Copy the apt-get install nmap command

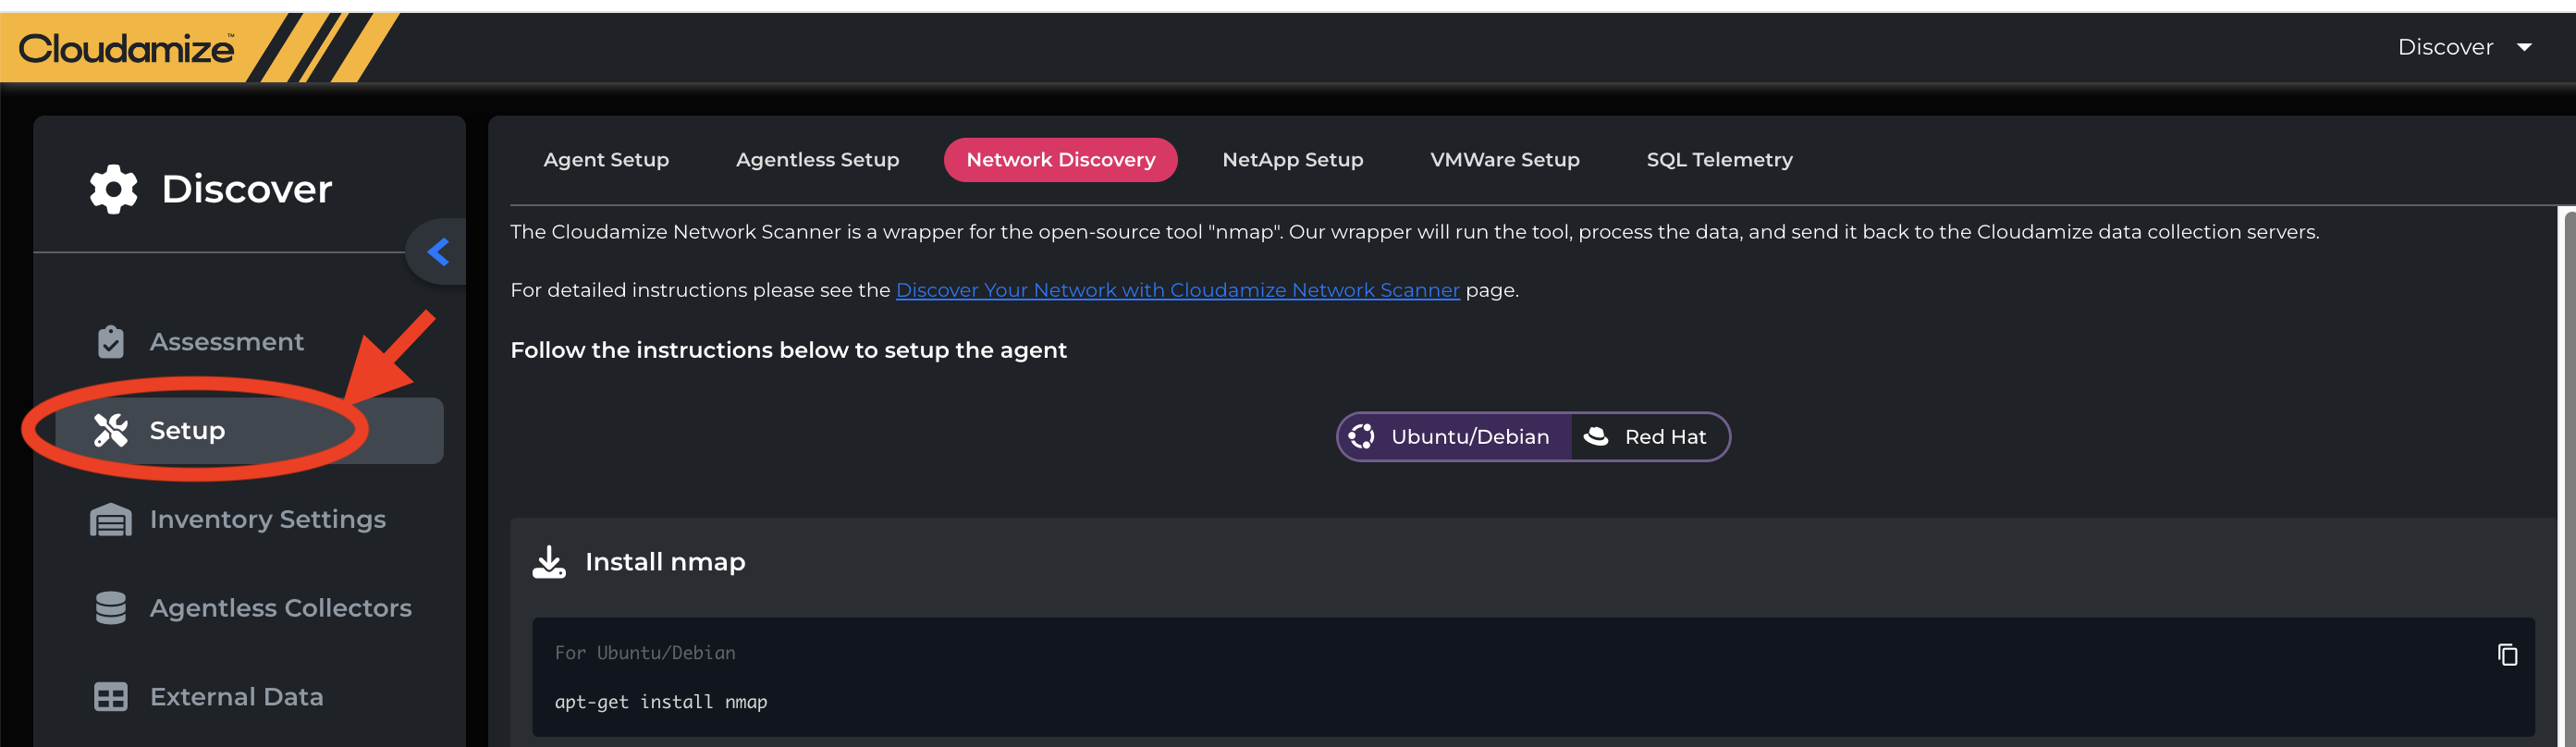[x=2506, y=655]
